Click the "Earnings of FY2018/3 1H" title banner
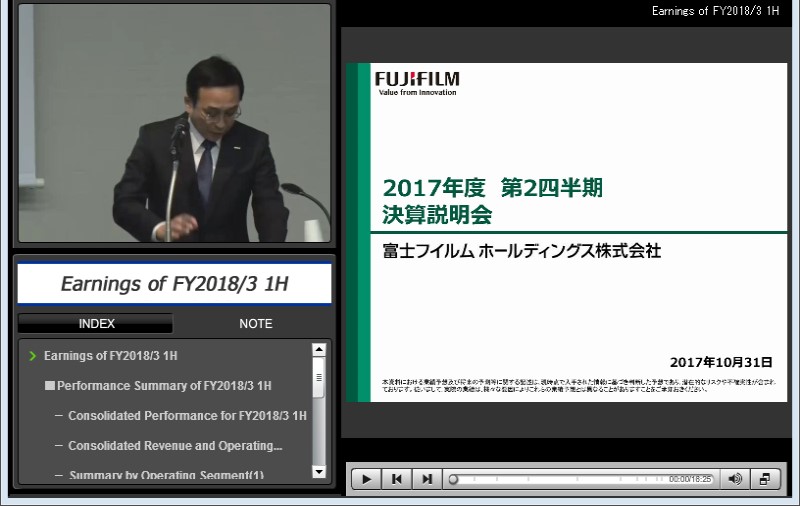 coord(174,284)
